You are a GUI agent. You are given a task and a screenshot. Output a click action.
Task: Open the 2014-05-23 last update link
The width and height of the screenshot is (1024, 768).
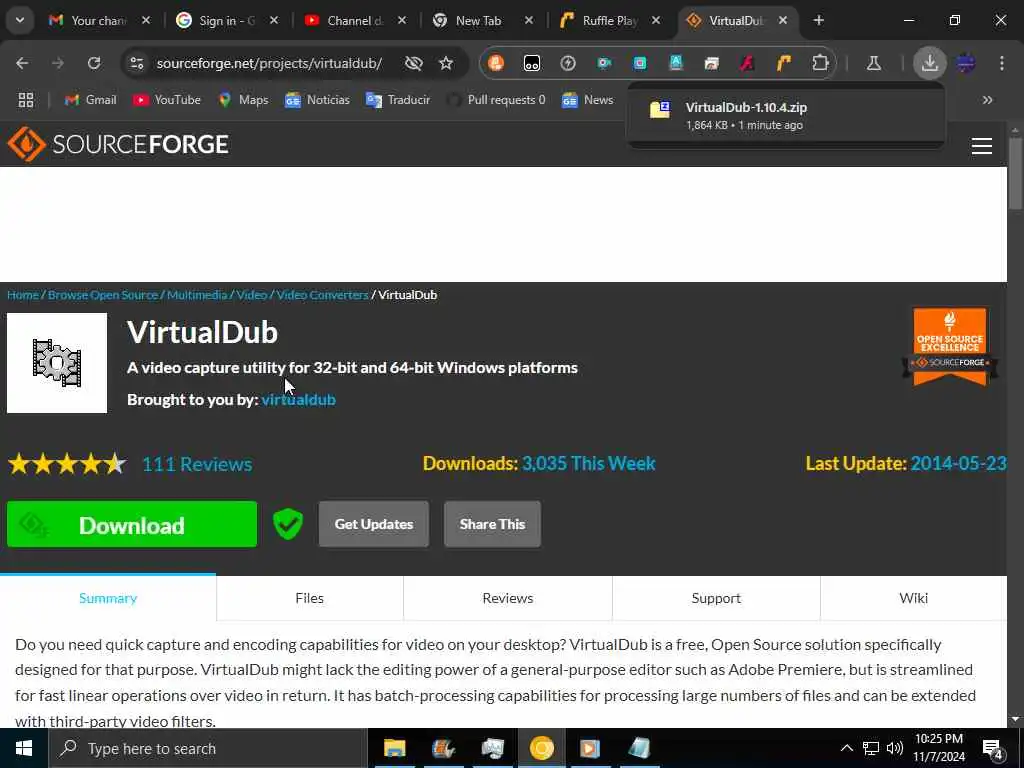(x=958, y=463)
